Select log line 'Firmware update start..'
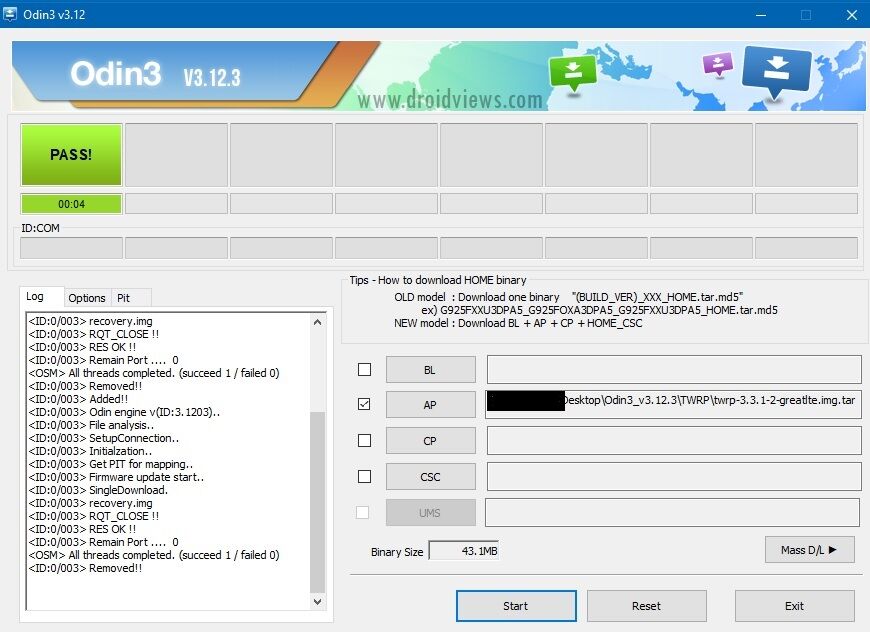This screenshot has height=632, width=870. 116,477
